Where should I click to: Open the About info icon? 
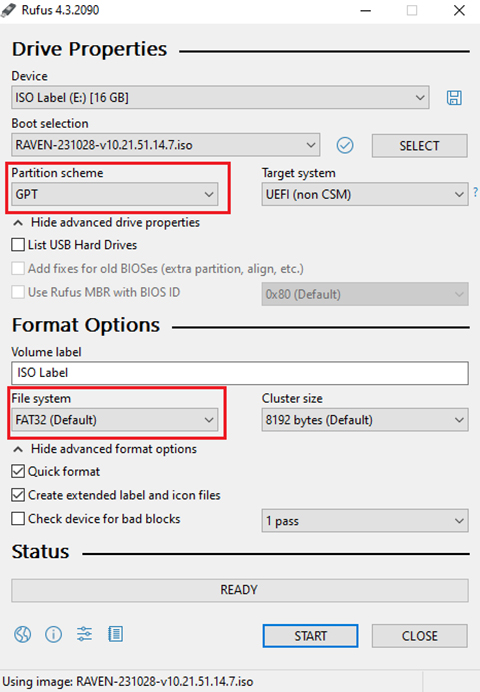[53, 635]
